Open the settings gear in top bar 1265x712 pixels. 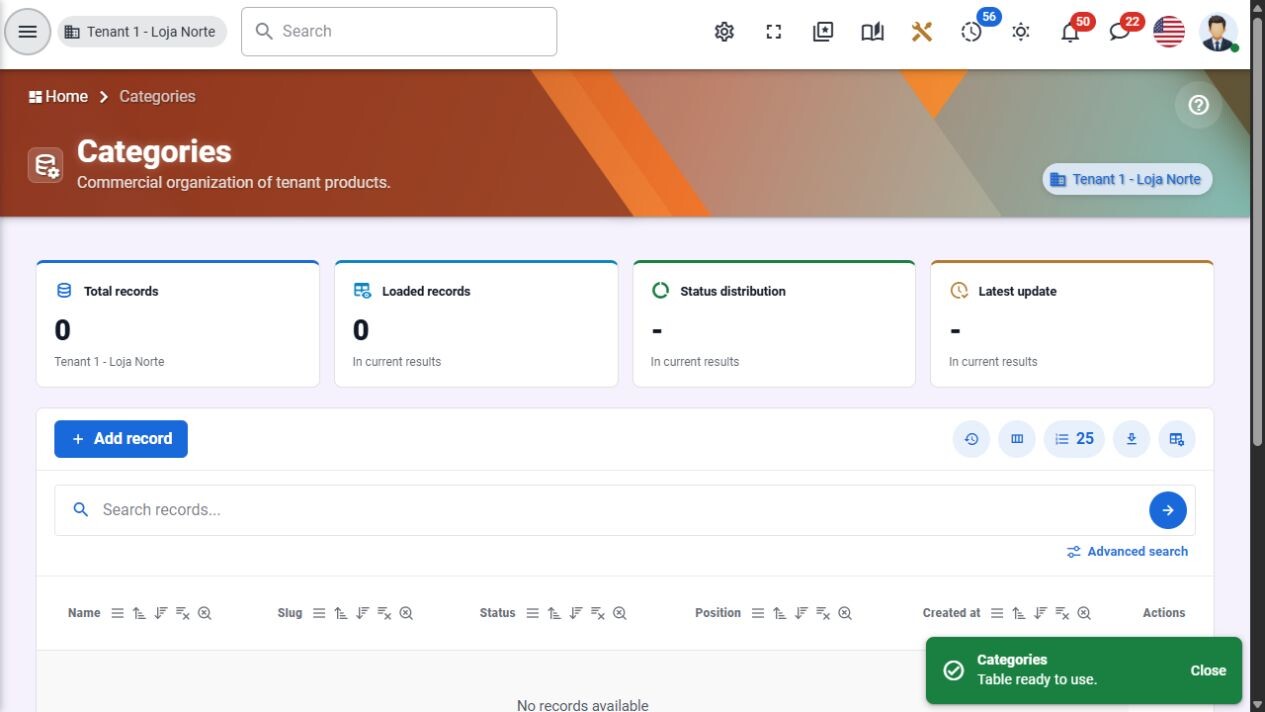pos(724,32)
